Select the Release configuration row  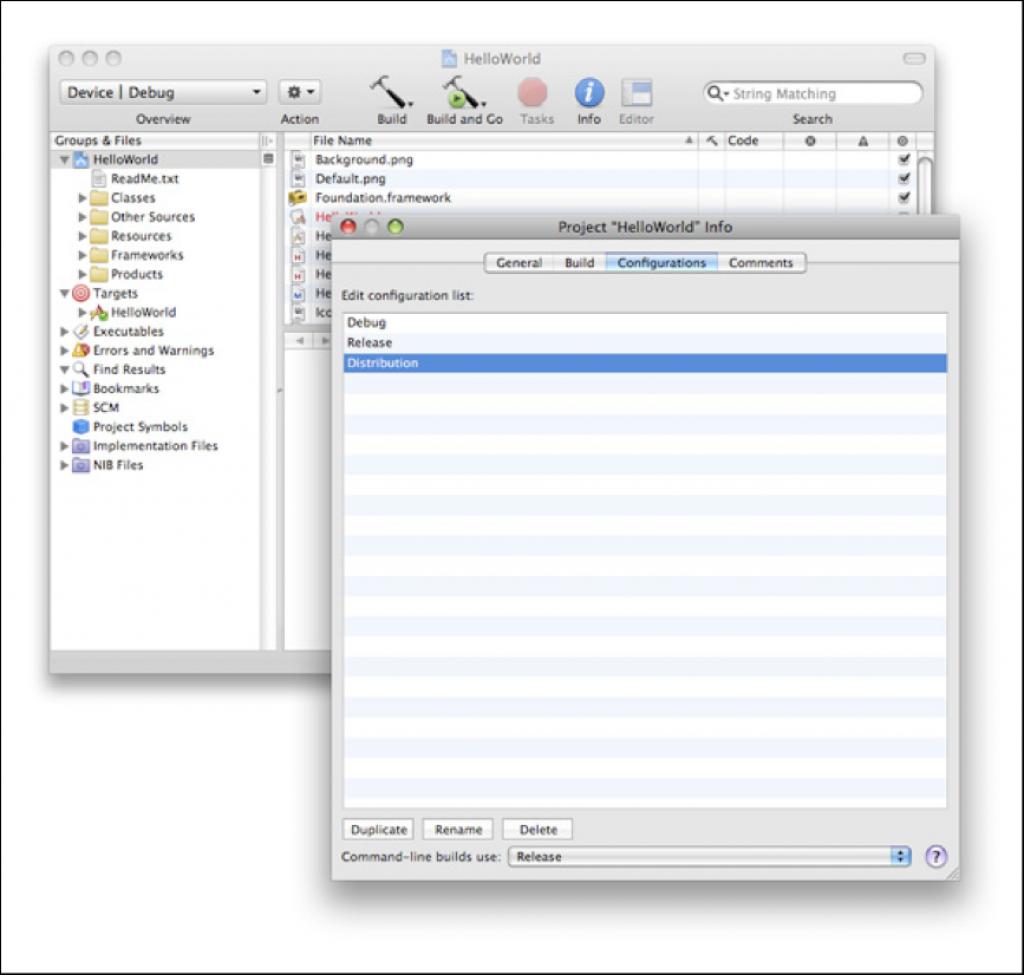(x=645, y=343)
